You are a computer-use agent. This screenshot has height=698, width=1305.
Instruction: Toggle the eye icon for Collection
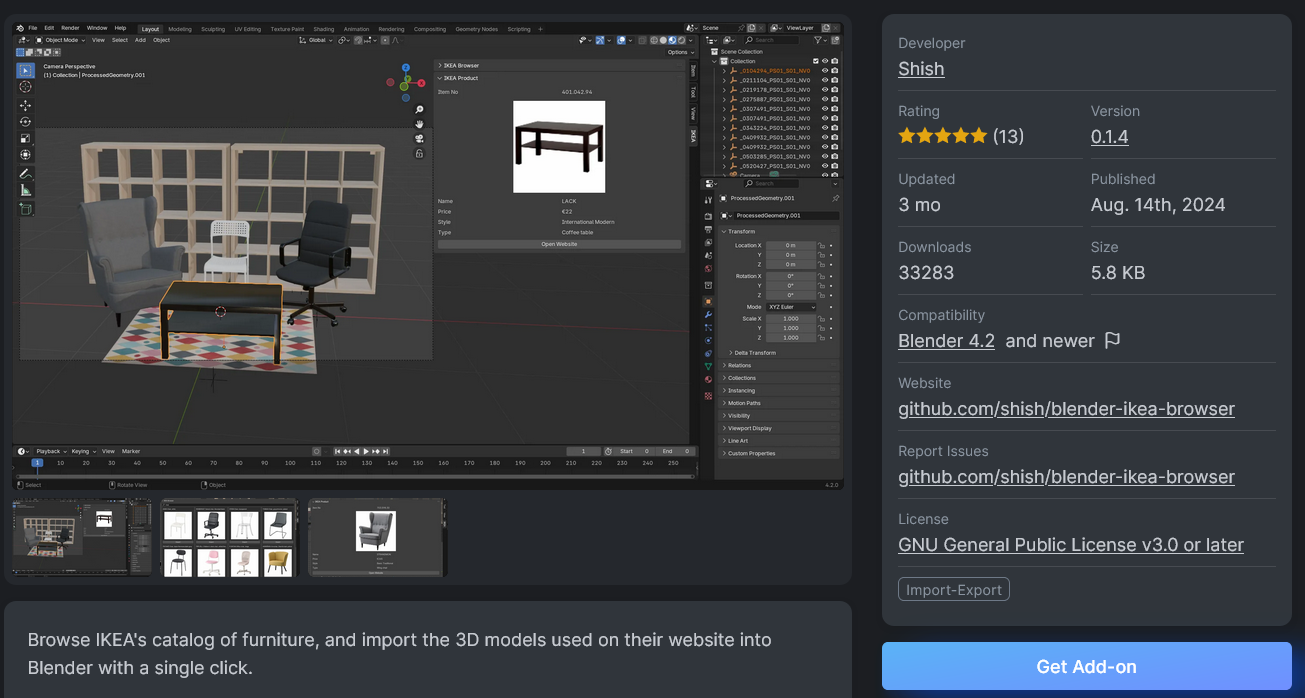(825, 61)
